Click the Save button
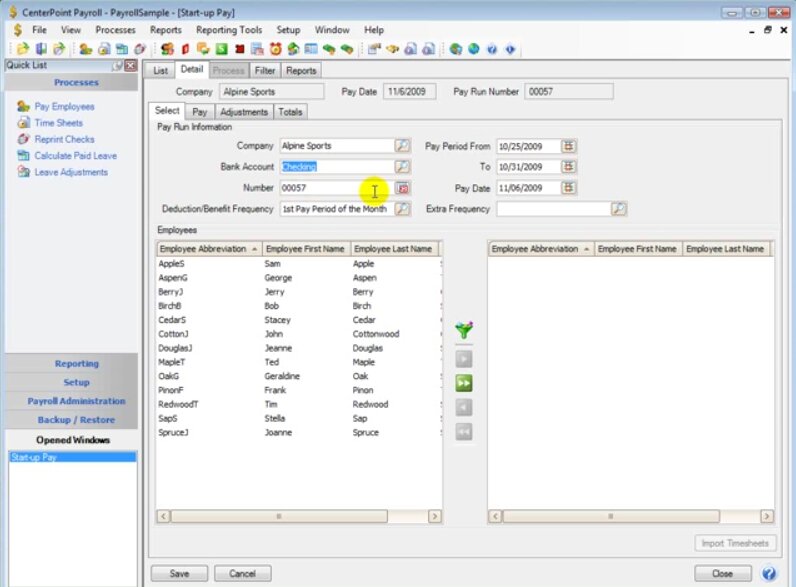The width and height of the screenshot is (796, 587). (x=179, y=573)
